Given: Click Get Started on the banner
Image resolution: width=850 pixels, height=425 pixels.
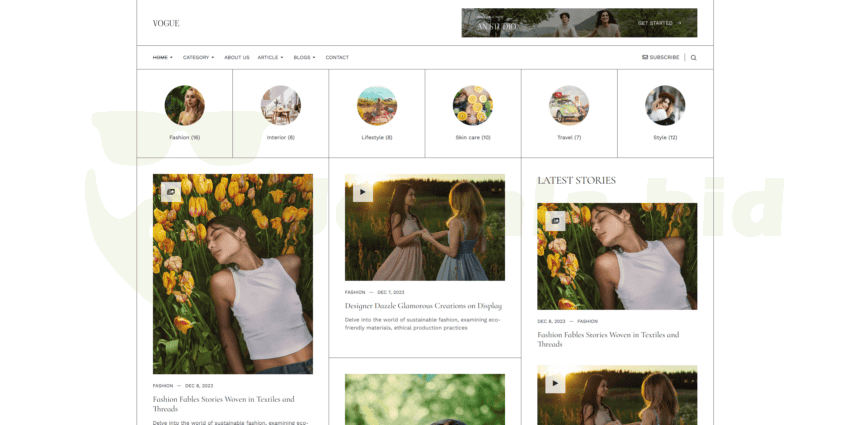Looking at the screenshot, I should point(659,23).
